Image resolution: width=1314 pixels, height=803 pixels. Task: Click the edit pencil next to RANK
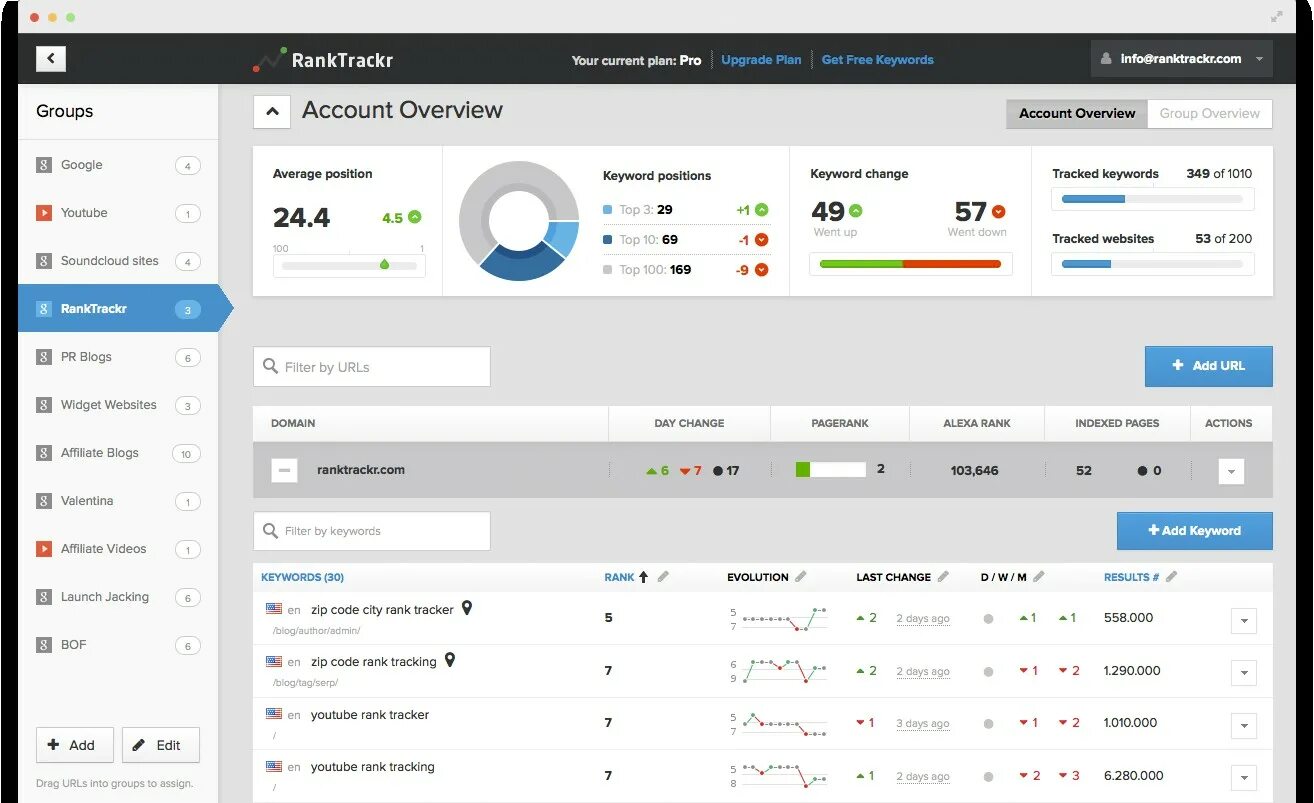click(x=663, y=577)
